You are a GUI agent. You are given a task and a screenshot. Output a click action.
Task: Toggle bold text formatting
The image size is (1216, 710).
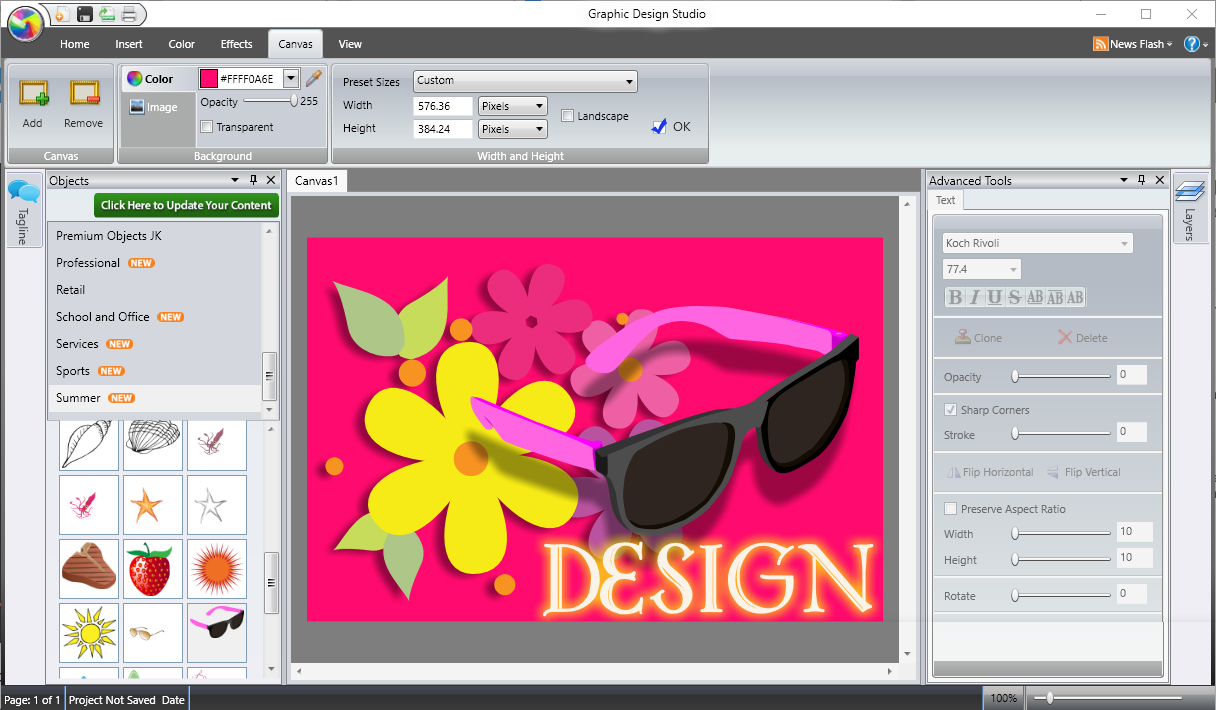point(955,297)
